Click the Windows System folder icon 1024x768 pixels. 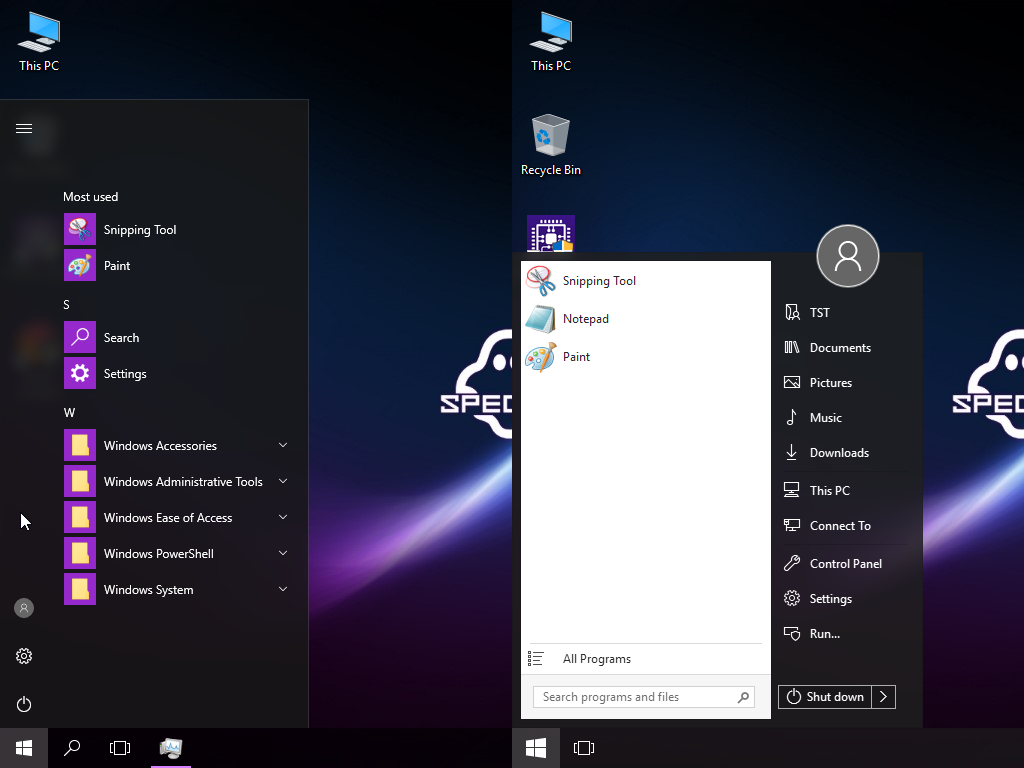[x=80, y=589]
